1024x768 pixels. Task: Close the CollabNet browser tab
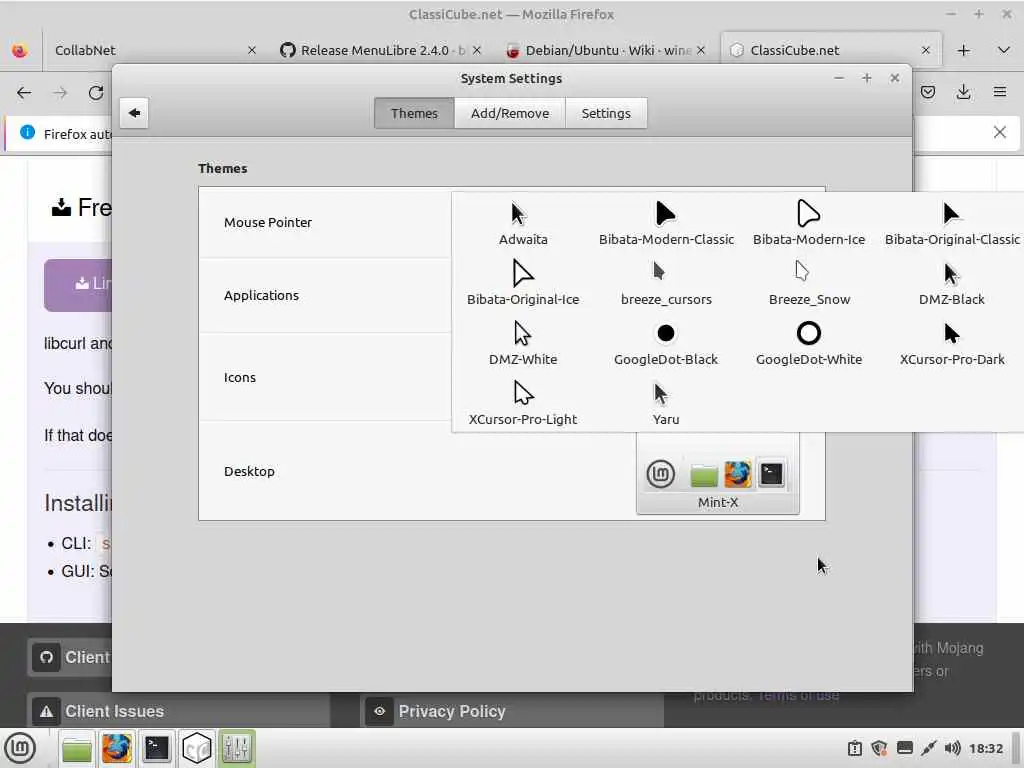tap(251, 50)
